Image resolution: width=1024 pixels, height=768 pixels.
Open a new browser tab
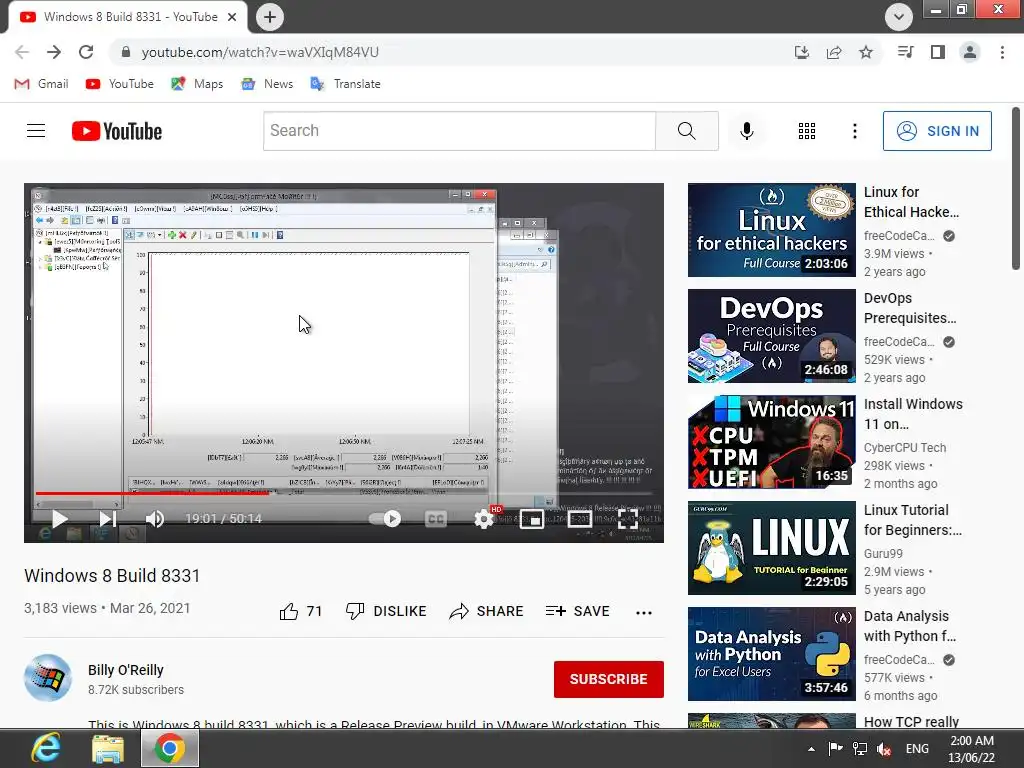tap(270, 17)
